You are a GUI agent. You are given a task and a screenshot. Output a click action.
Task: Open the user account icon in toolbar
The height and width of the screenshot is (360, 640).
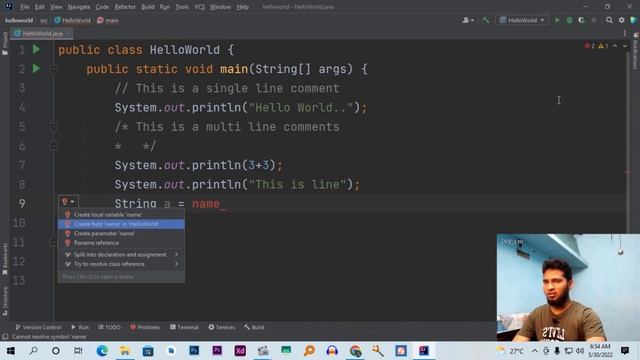tap(468, 20)
